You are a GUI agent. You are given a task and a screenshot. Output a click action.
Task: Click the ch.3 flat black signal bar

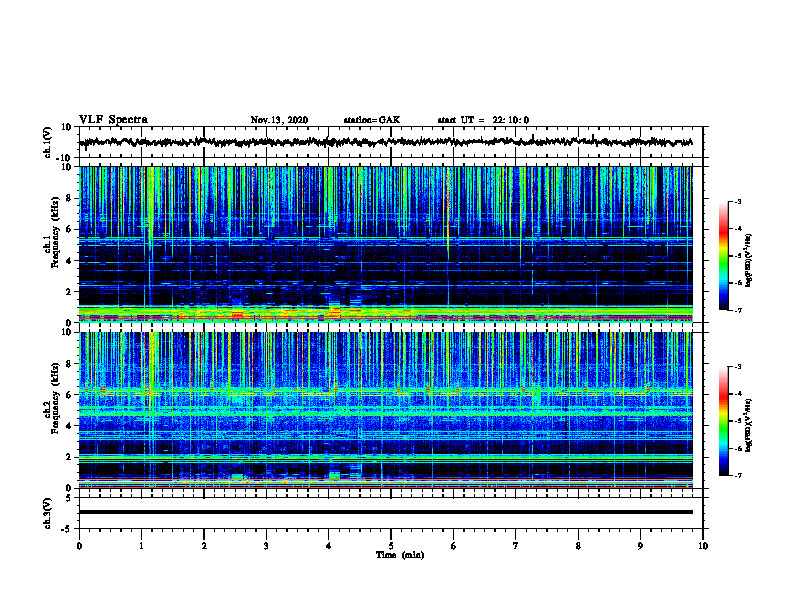tap(385, 512)
